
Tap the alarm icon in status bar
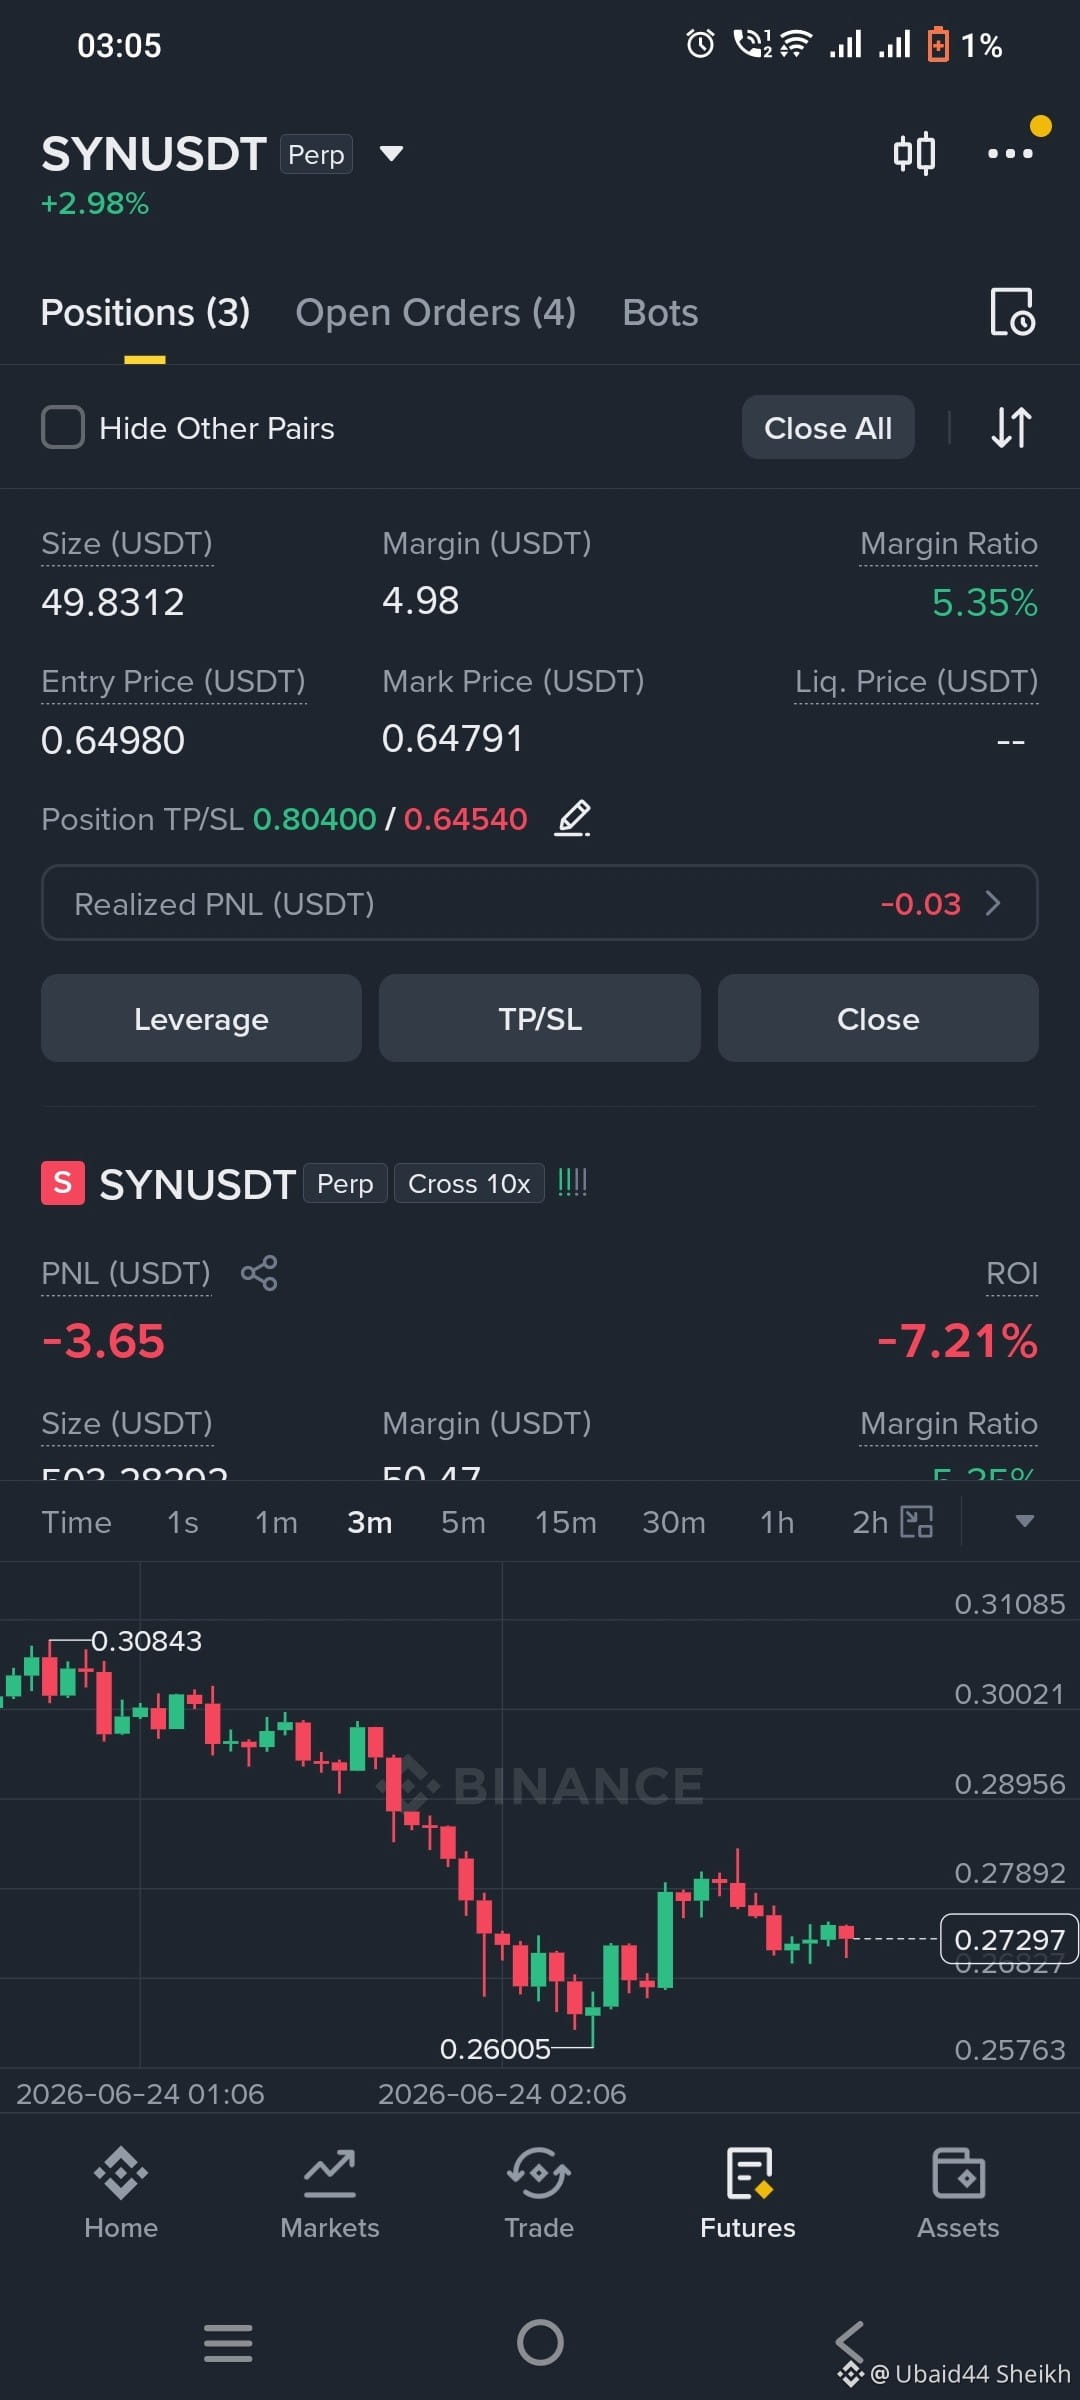click(700, 44)
